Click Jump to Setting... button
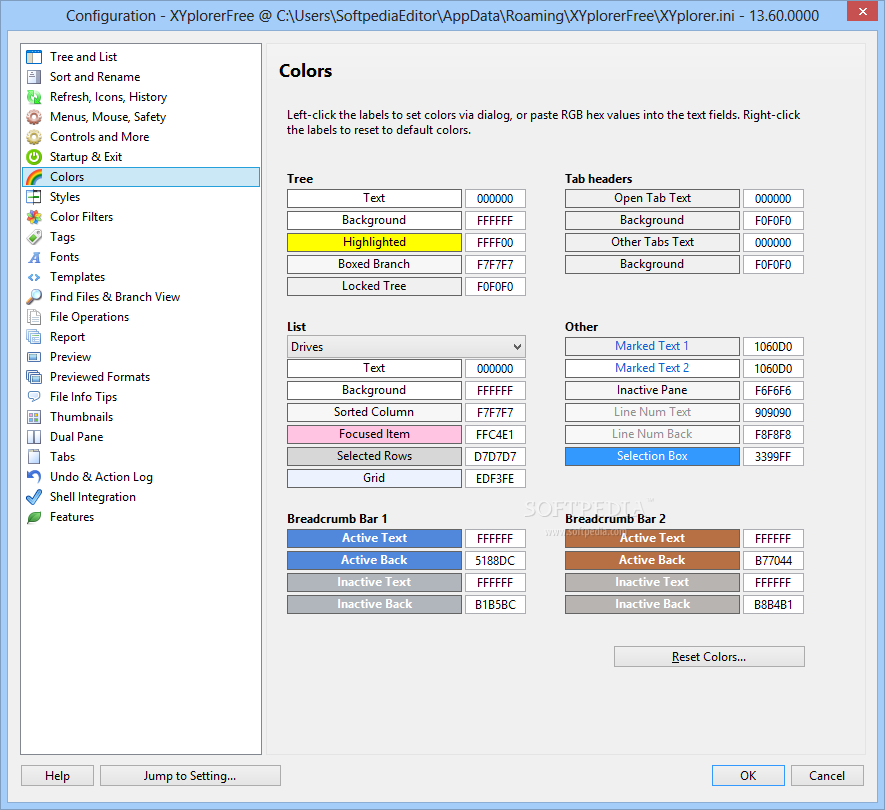885x810 pixels. coord(190,776)
